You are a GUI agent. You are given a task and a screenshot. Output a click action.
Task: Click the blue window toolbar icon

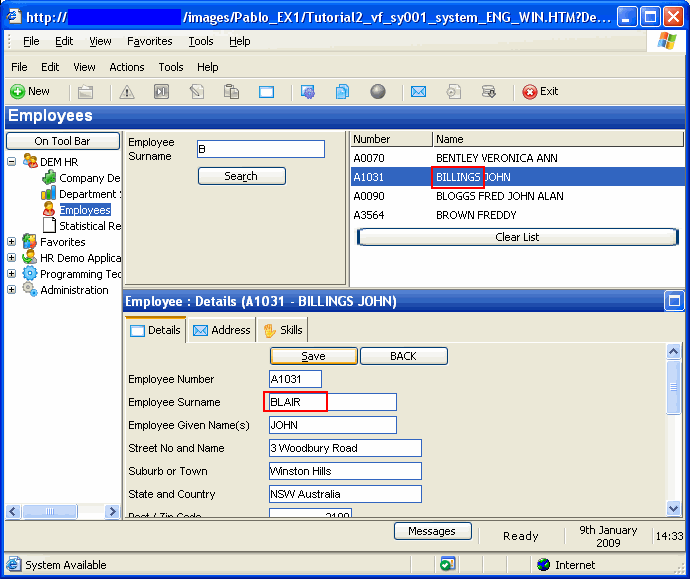266,92
